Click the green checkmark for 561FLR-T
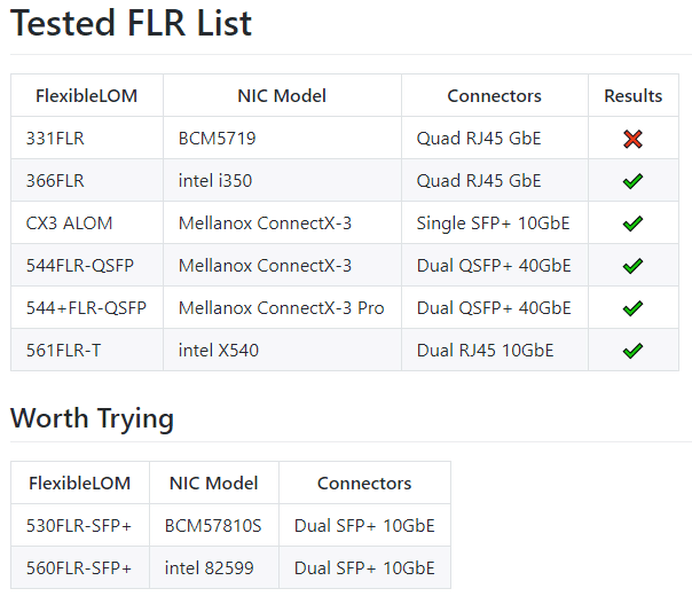 point(632,351)
